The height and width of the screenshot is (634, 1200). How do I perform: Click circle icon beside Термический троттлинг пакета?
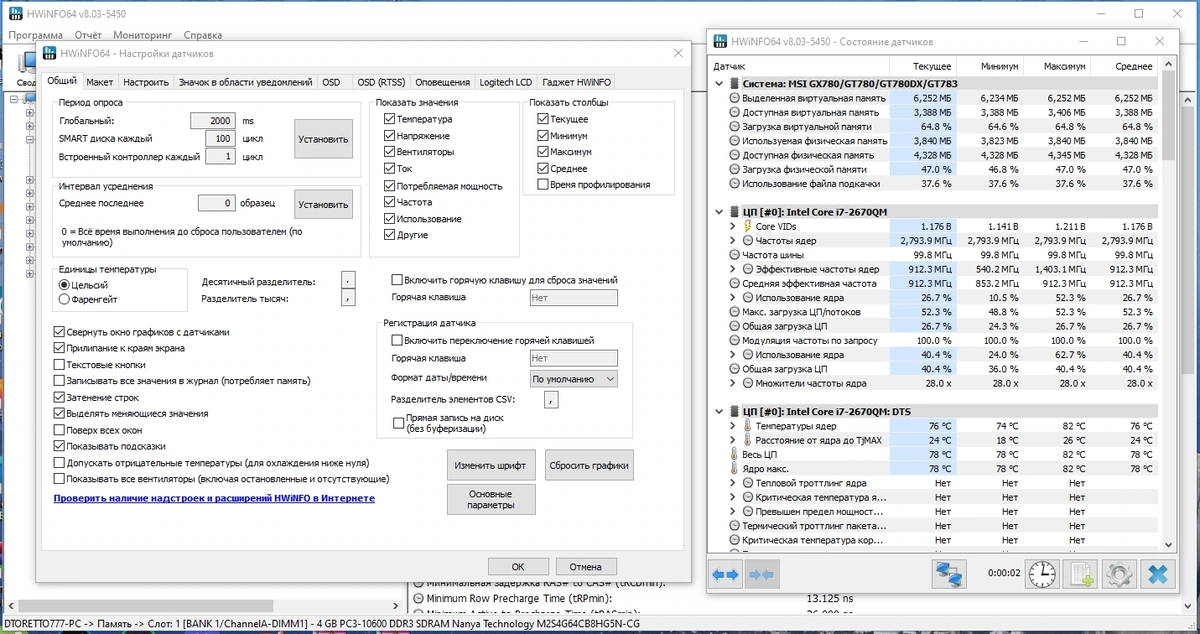click(734, 526)
